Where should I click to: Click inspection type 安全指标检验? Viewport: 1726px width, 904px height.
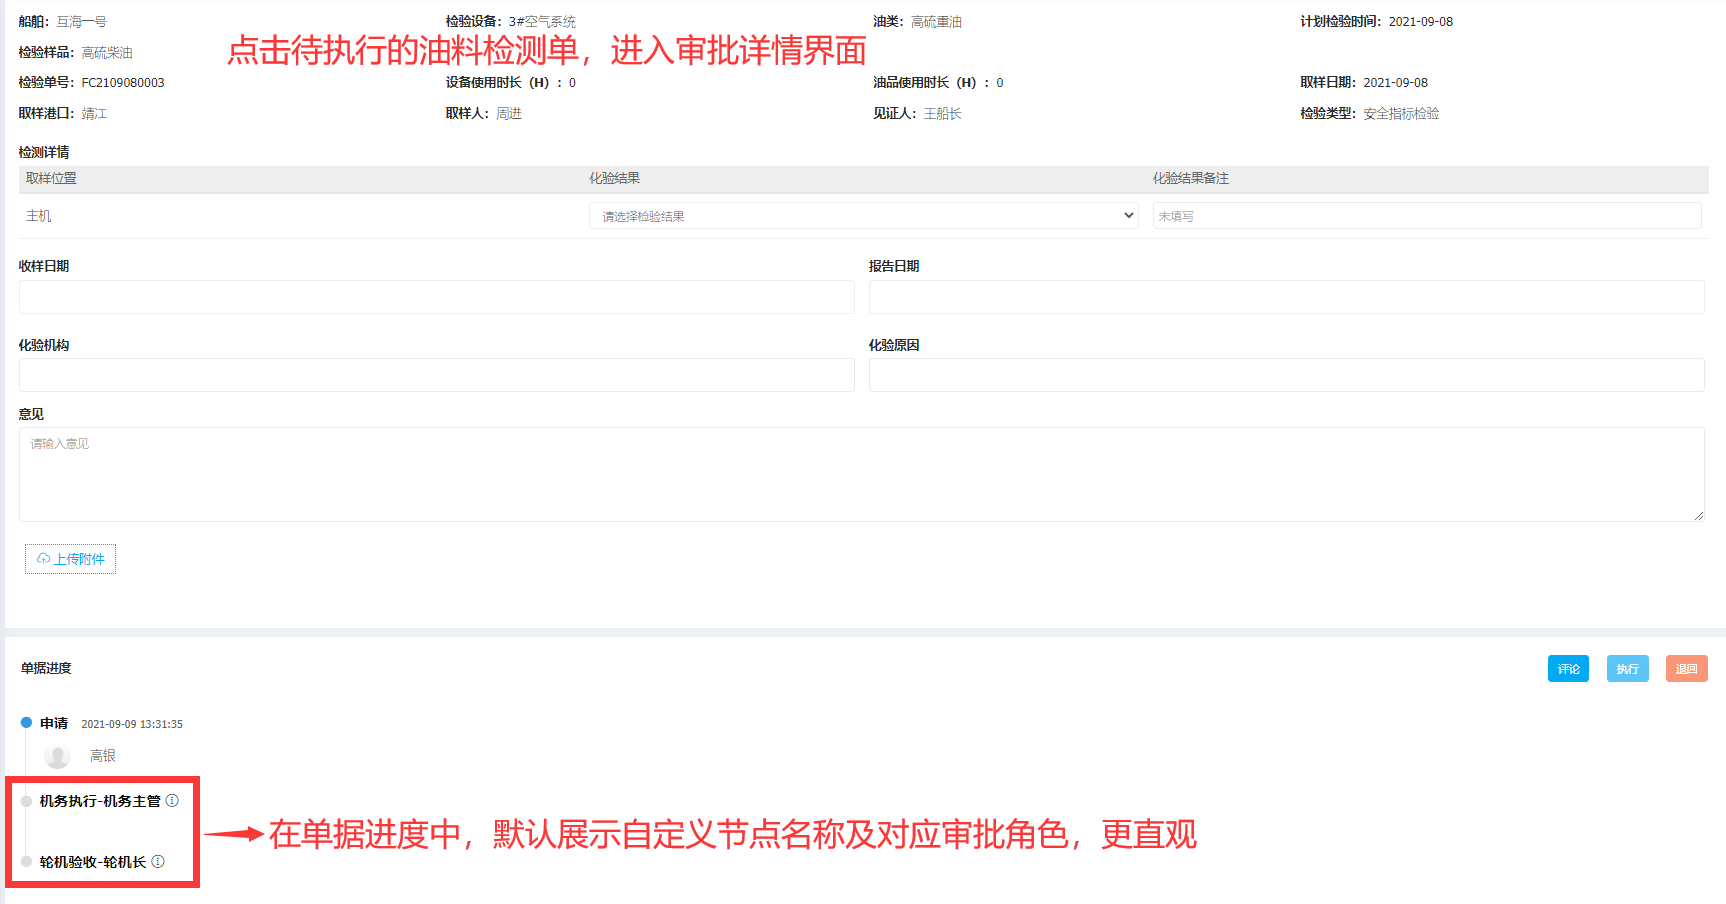coord(1401,114)
